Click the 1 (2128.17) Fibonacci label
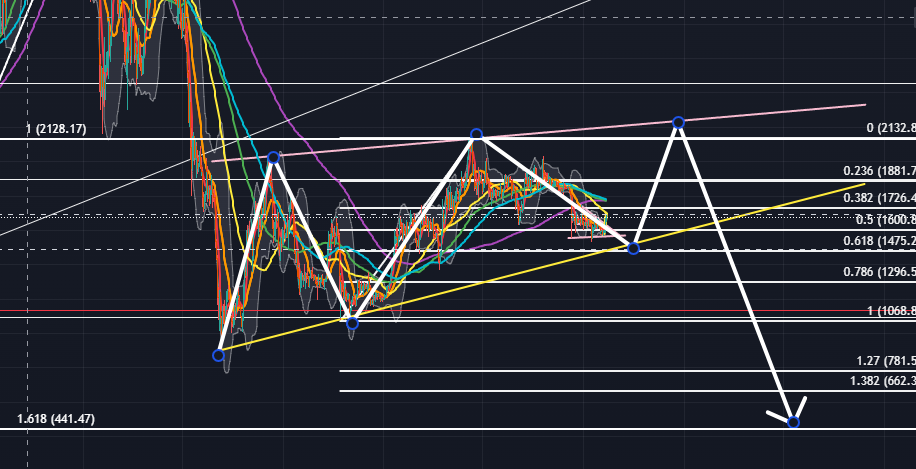The image size is (916, 469). coord(56,129)
